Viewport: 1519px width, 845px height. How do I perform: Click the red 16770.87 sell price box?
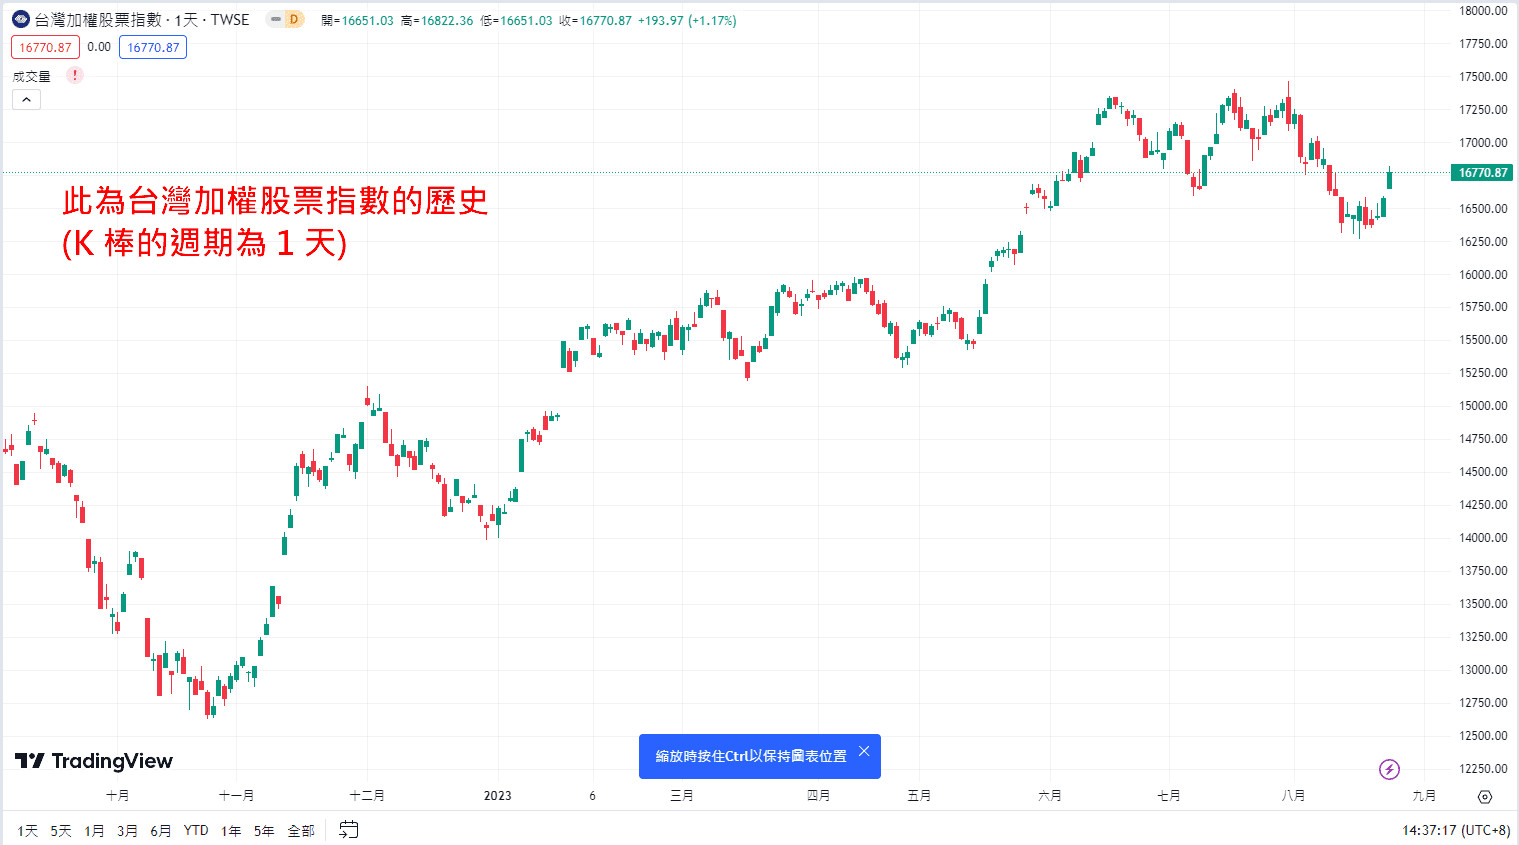(45, 47)
